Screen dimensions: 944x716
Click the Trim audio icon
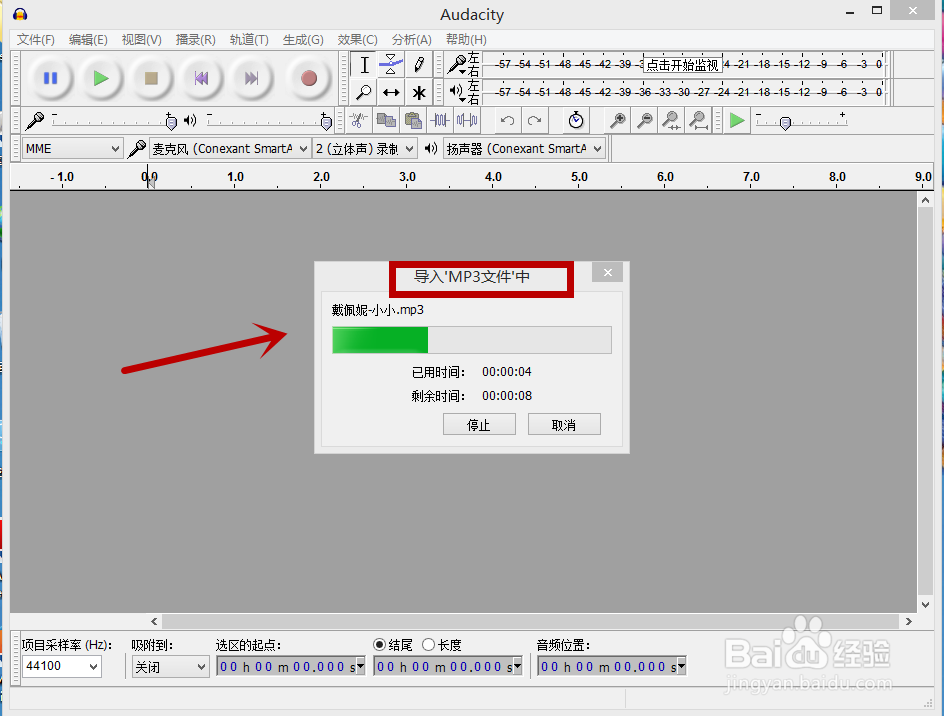440,120
